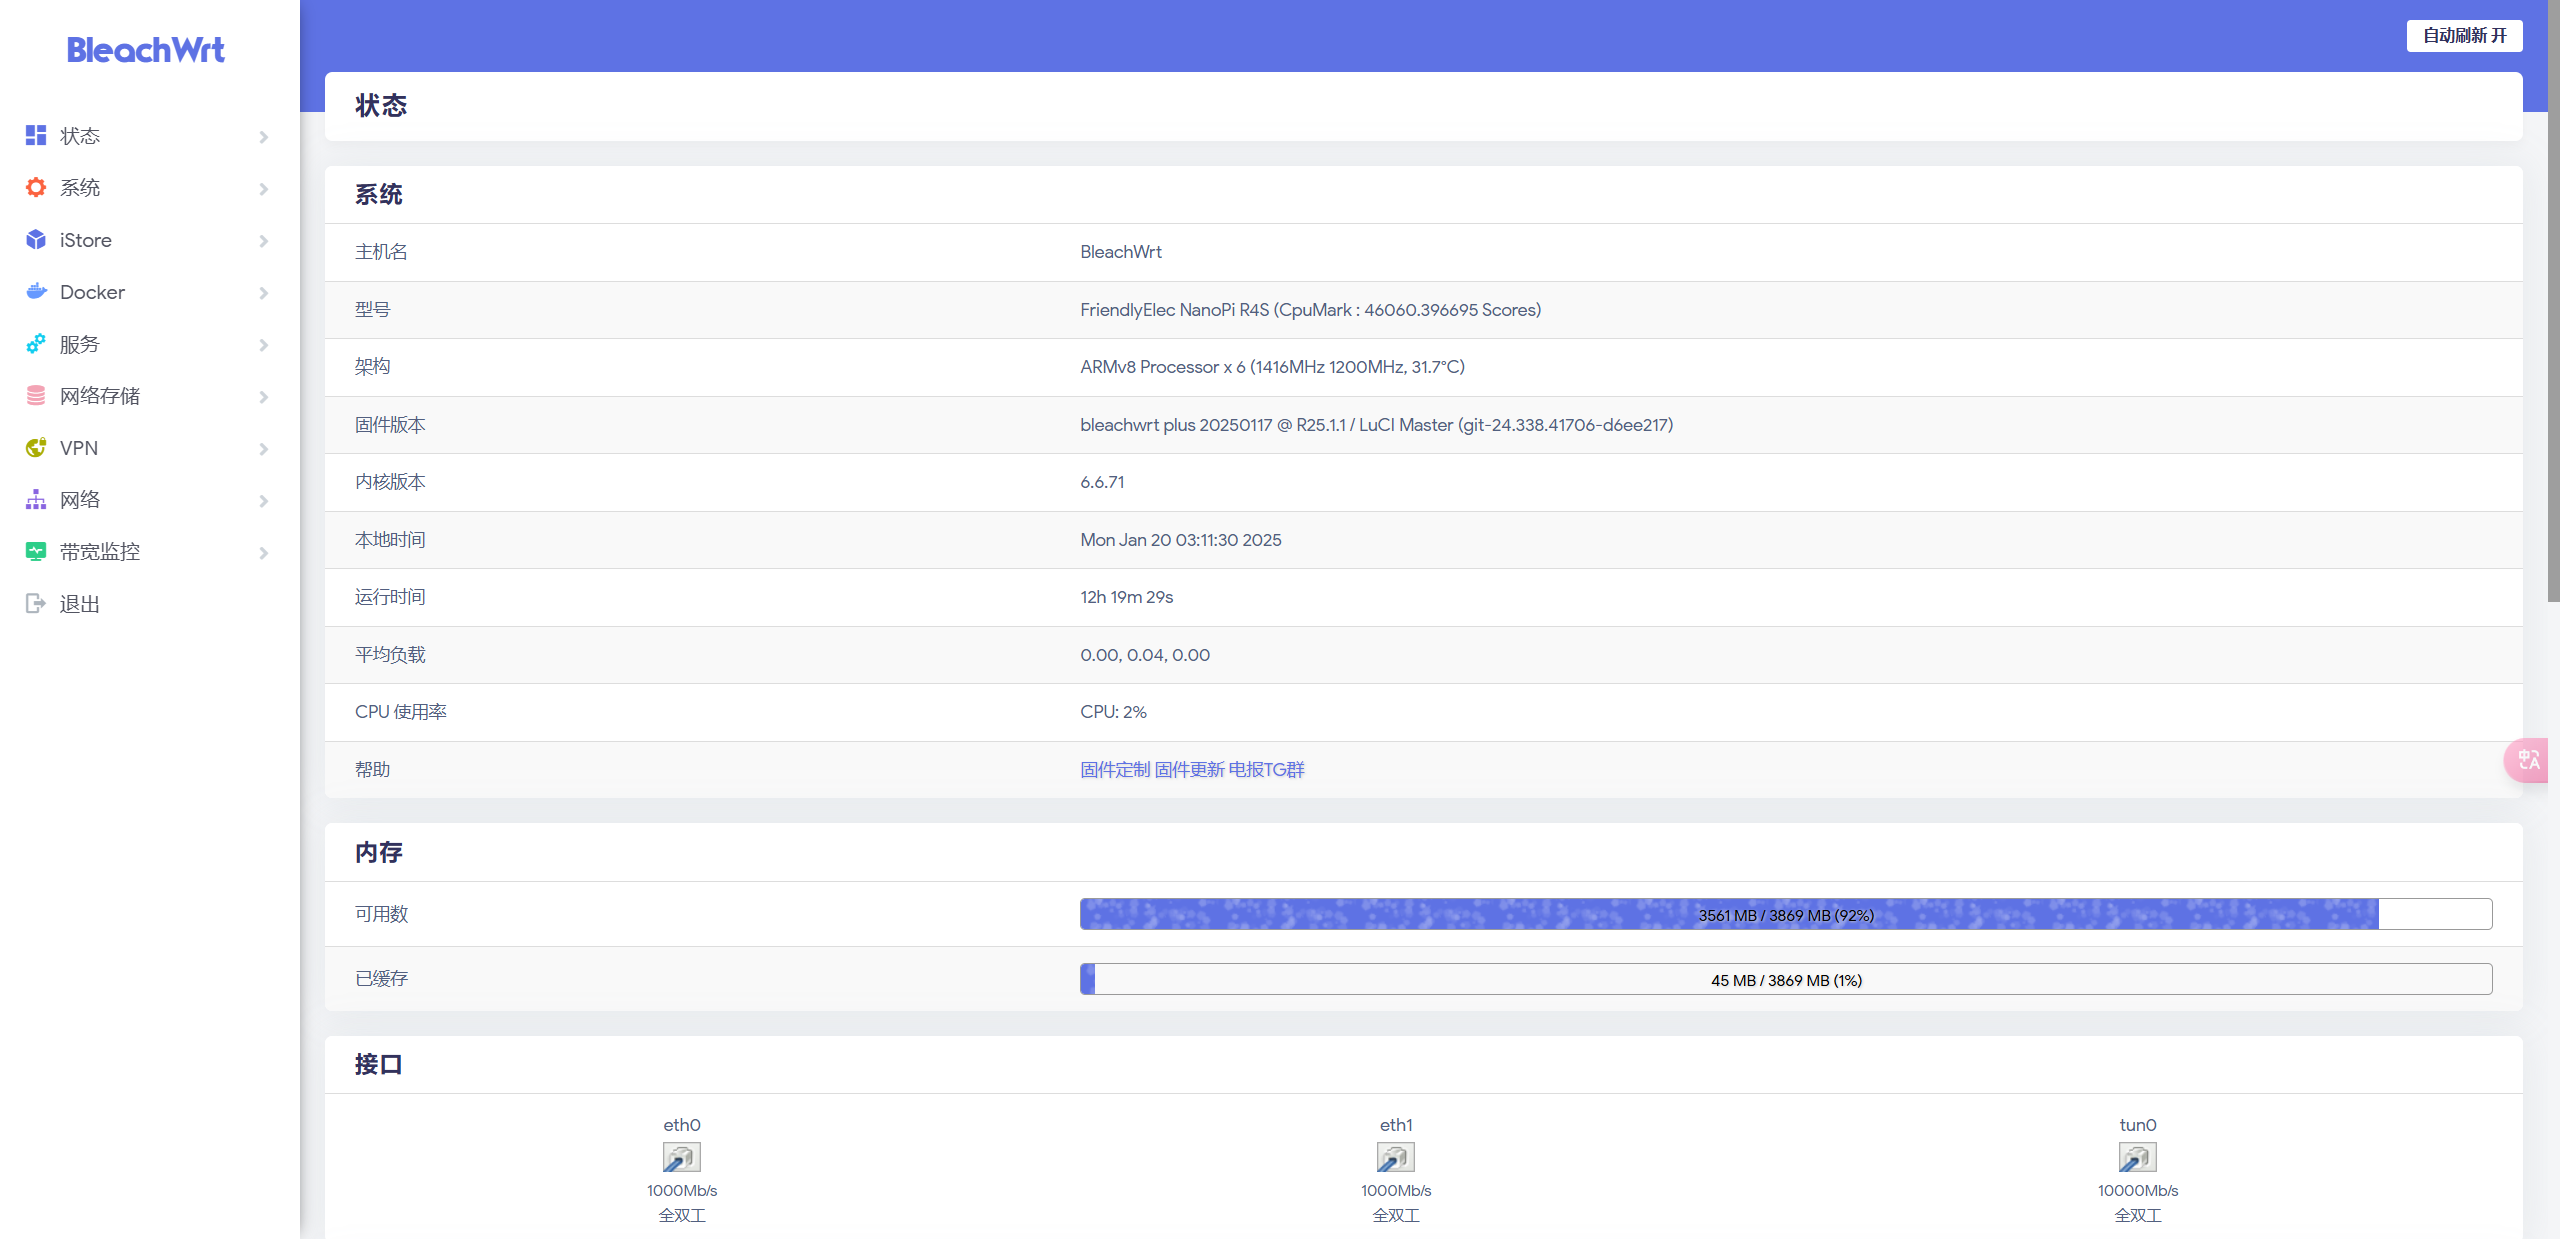Screen dimensions: 2560x1239
Task: Click the bandwidth monitor icon
Action: point(36,551)
